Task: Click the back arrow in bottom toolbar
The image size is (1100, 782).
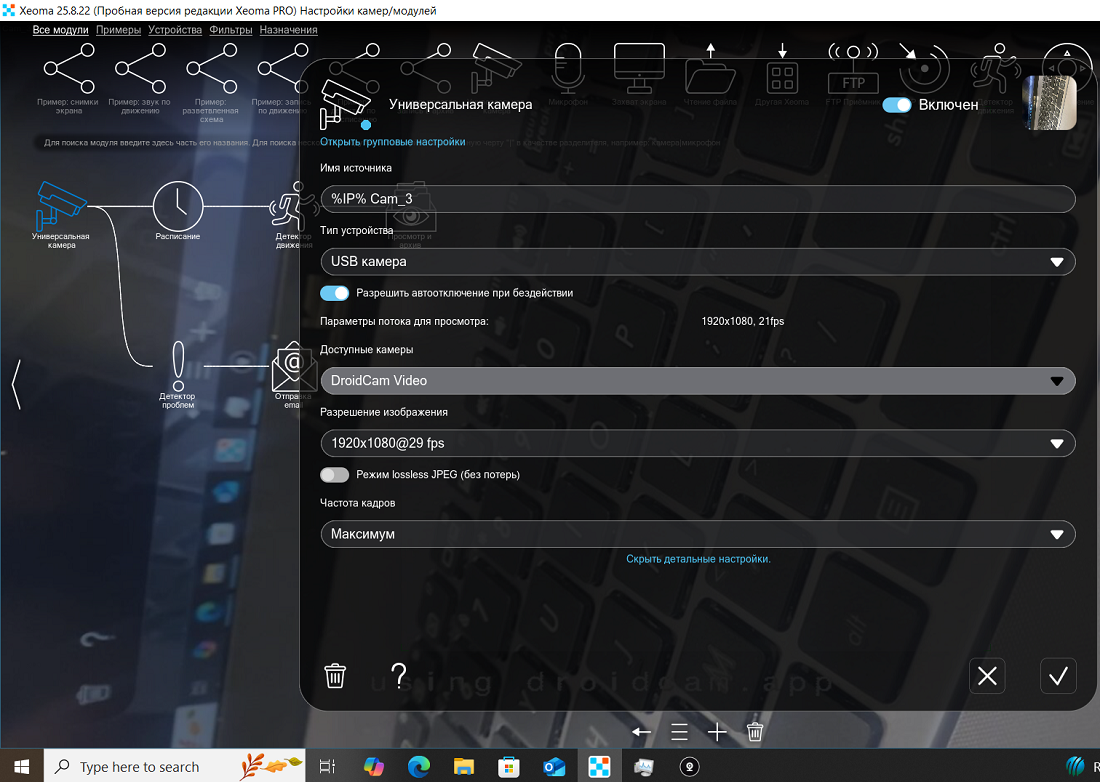Action: point(641,732)
